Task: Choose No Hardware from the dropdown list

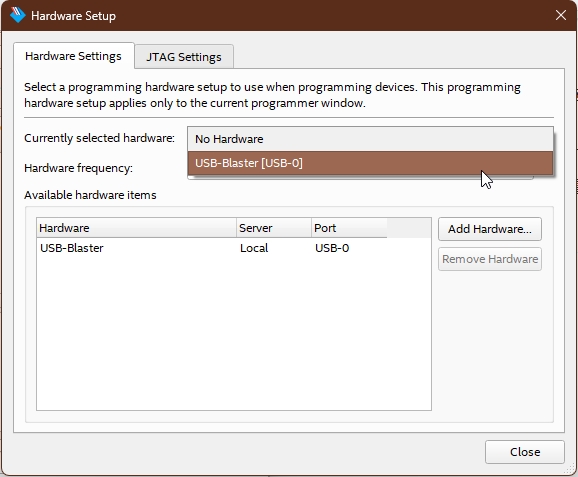Action: 370,139
